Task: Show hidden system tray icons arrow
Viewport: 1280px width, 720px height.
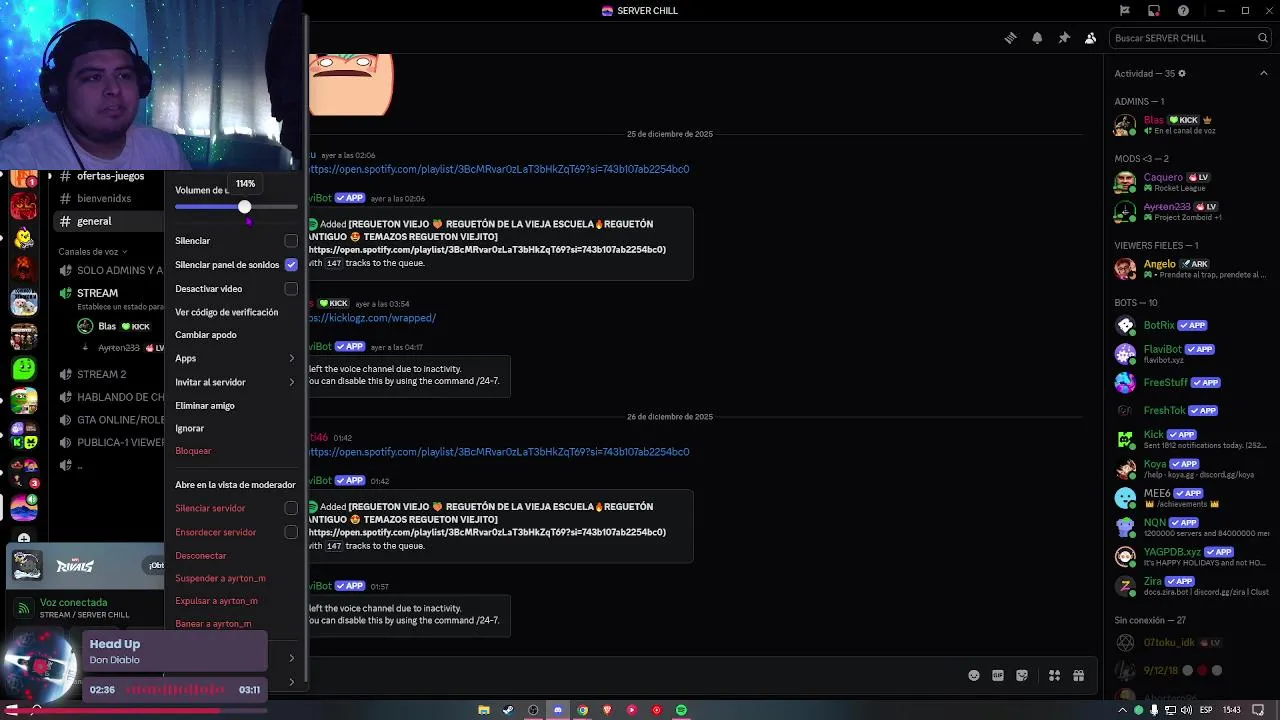Action: [x=1122, y=710]
